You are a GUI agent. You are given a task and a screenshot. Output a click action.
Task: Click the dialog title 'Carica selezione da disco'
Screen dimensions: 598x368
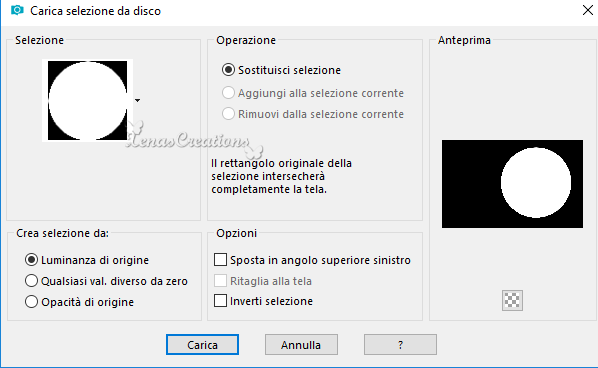95,11
